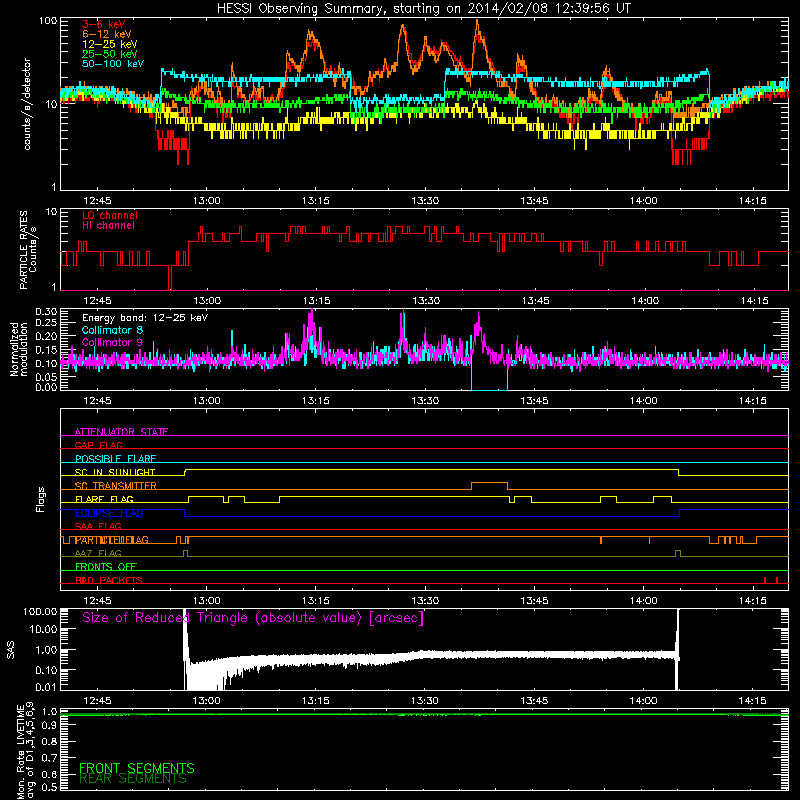Click the 0.30 tick on modulation plot
The image size is (800, 800).
coord(45,312)
